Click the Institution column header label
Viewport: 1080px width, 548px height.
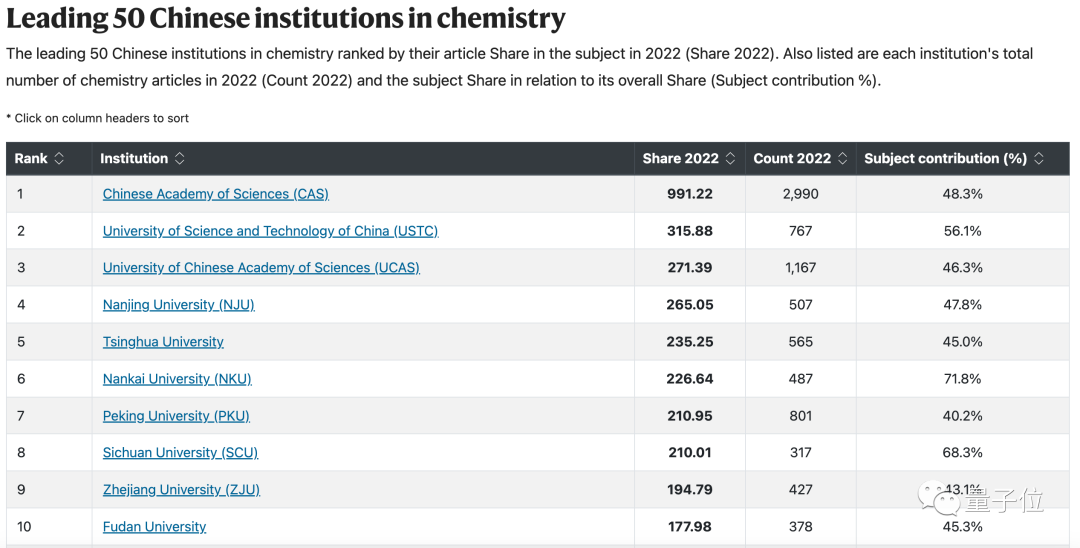coord(134,159)
